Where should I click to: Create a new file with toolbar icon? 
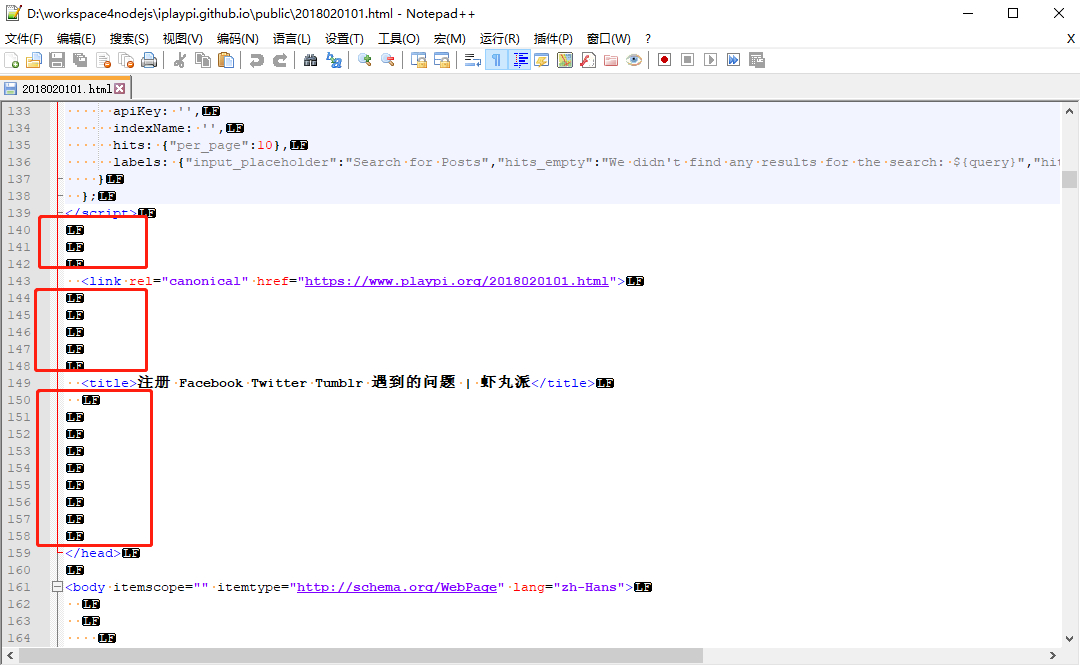12,61
